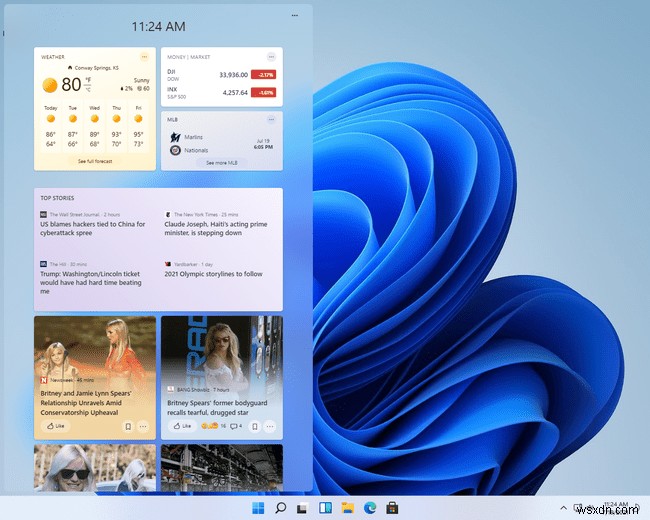
Task: Click the MONEY | MARKET widget title
Action: click(x=189, y=57)
